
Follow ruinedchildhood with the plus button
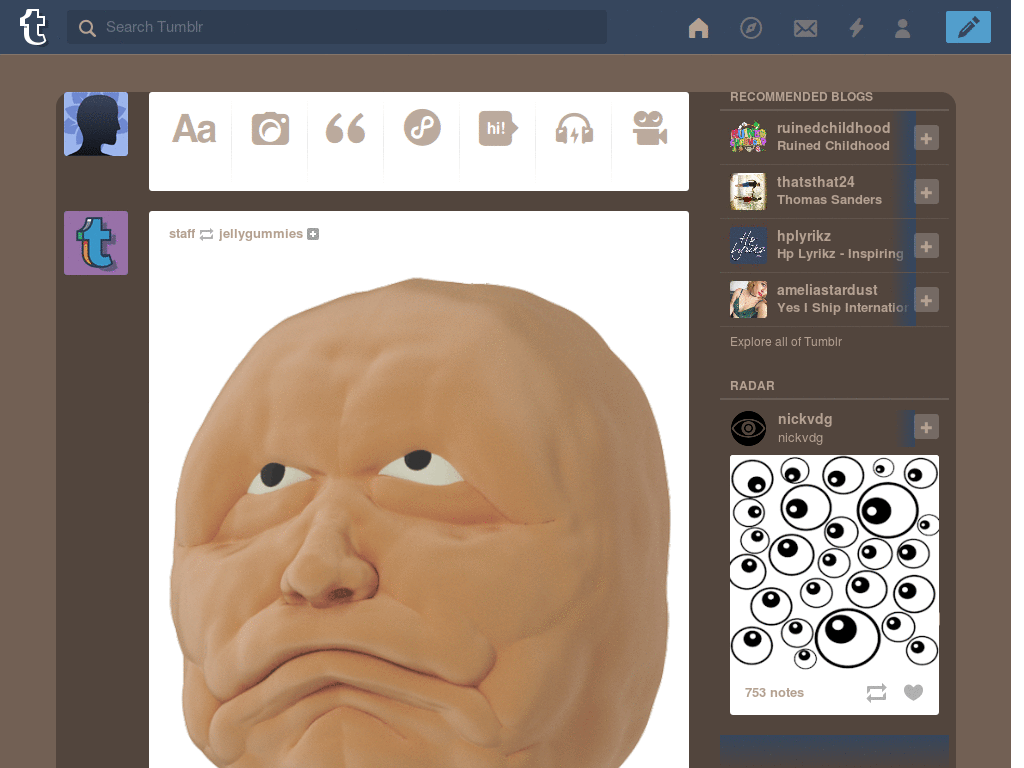tap(926, 138)
